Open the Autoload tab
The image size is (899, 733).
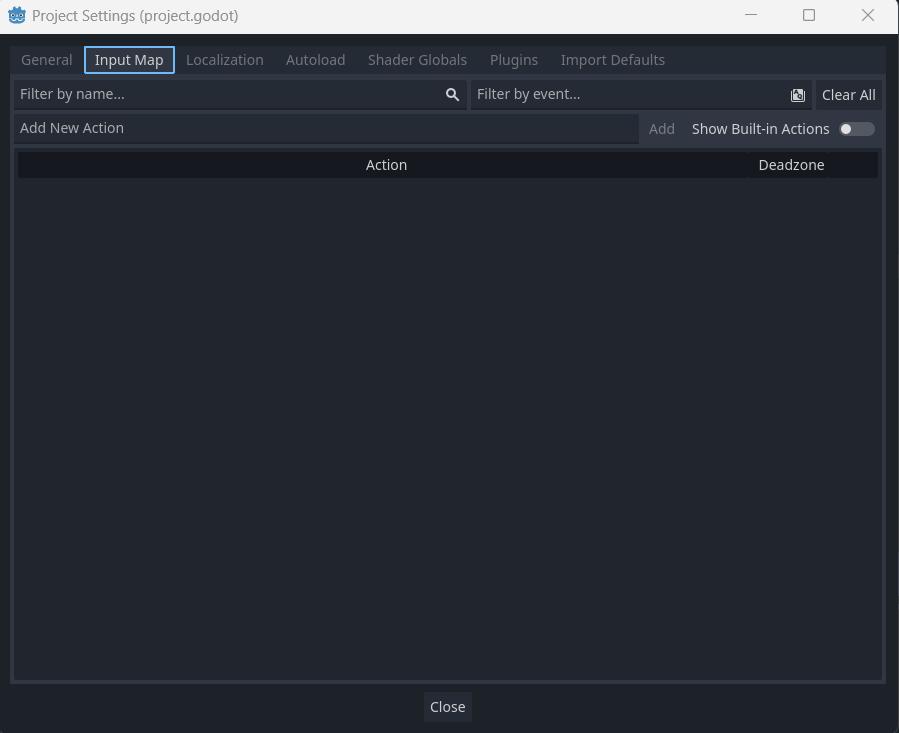(x=315, y=60)
